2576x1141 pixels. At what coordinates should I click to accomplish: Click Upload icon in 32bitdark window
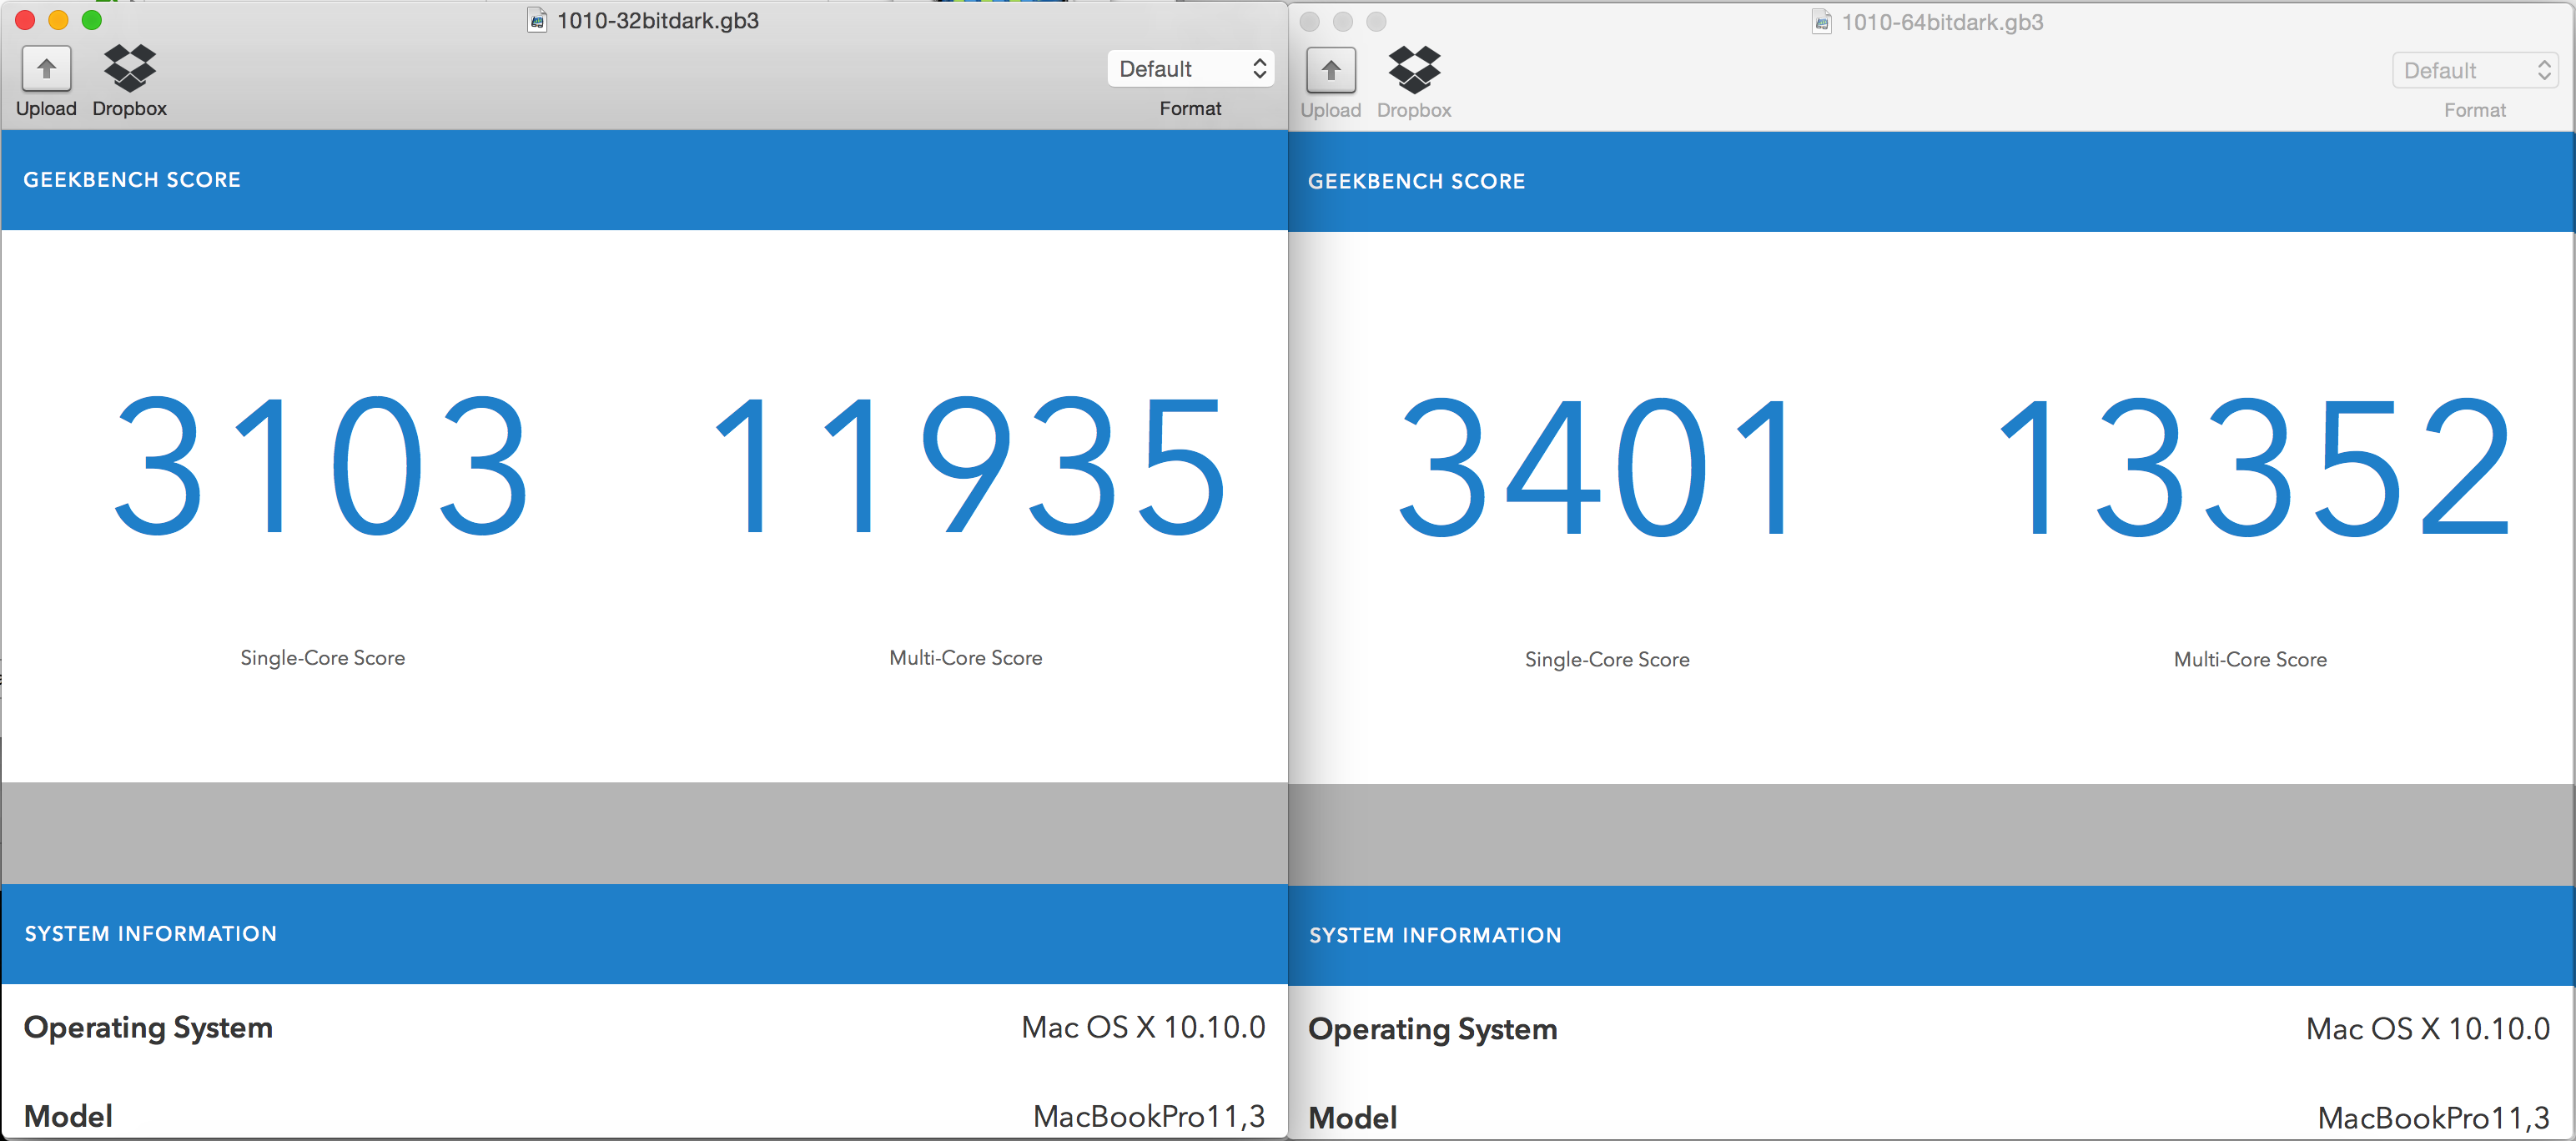tap(46, 68)
